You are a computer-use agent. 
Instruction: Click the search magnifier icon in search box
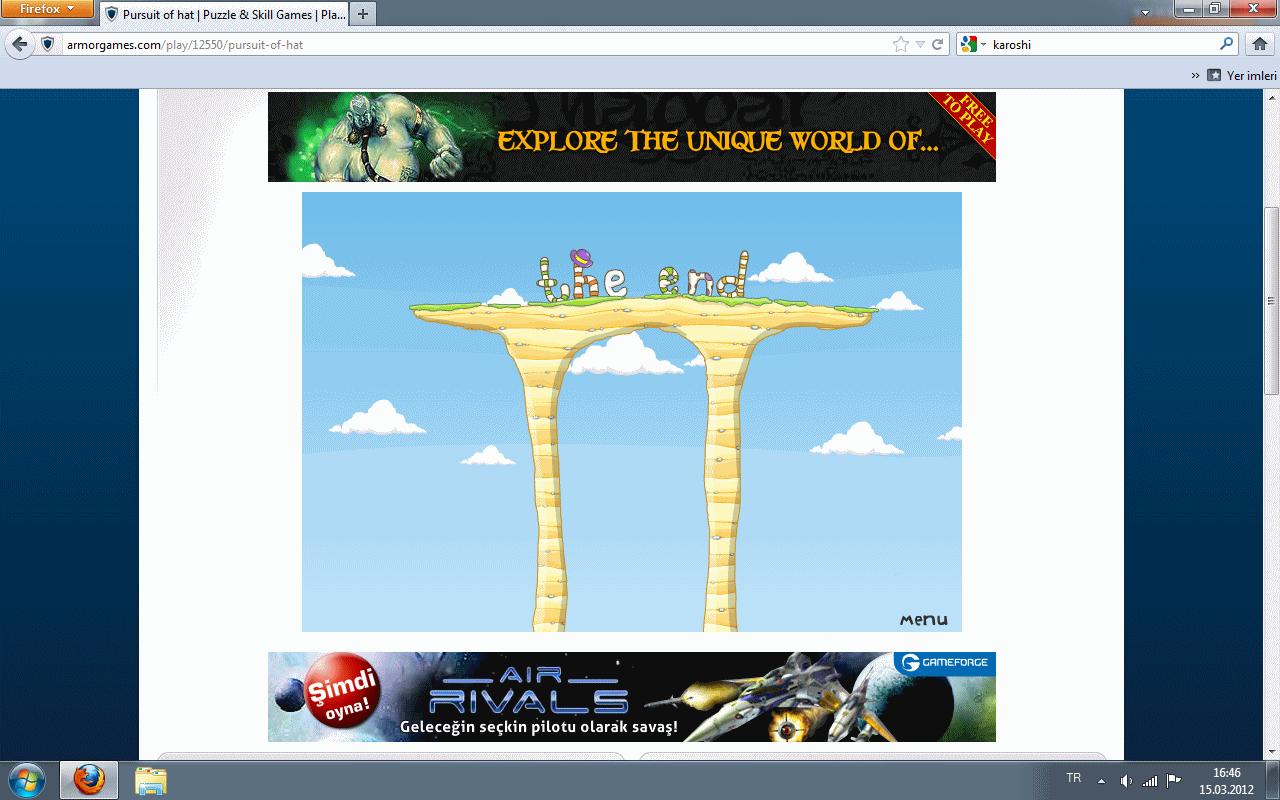1227,45
